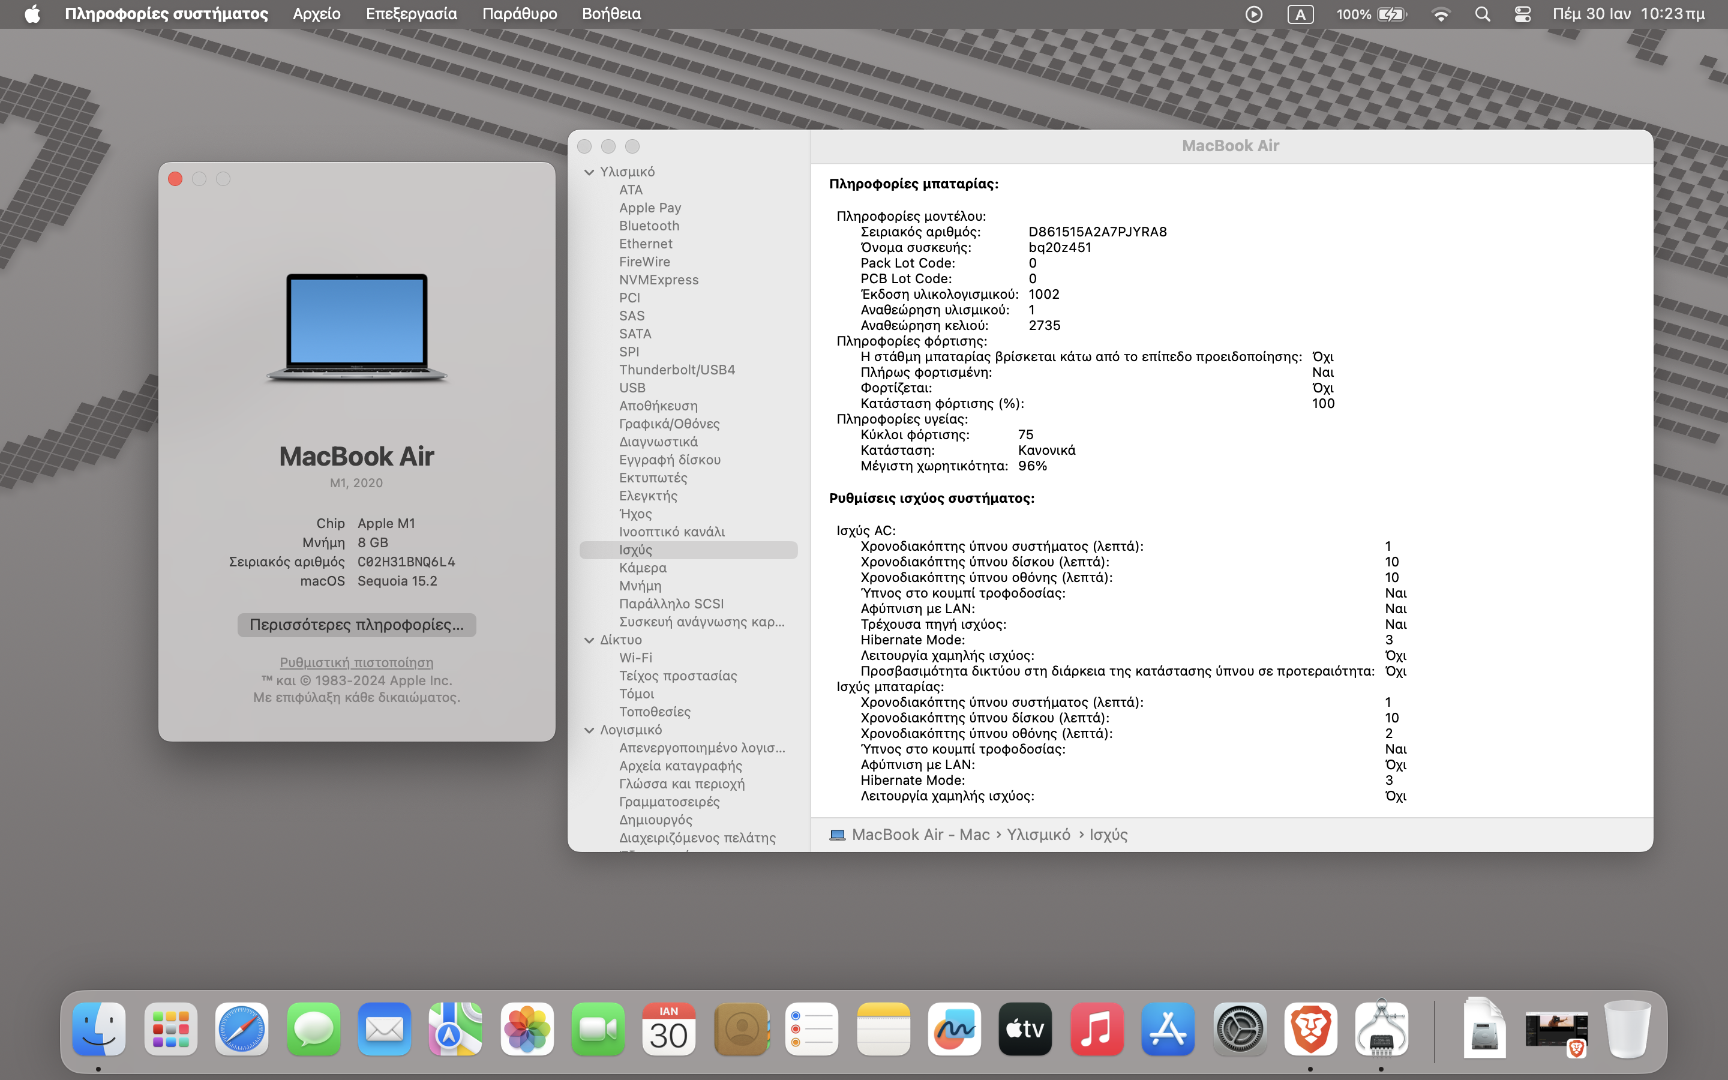Image resolution: width=1728 pixels, height=1080 pixels.
Task: Open Music app in the Dock
Action: [x=1097, y=1029]
